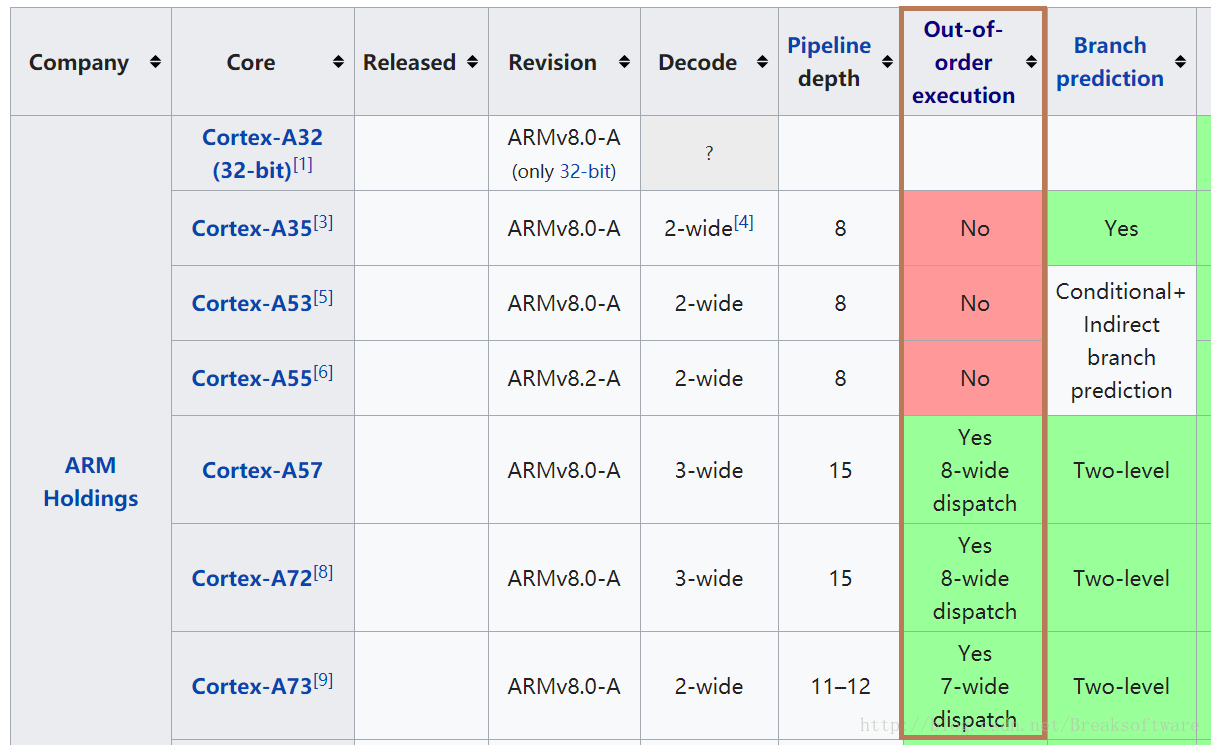The width and height of the screenshot is (1211, 745).
Task: Select 'ARMv8.0-A' revision for Cortex-A57
Action: tap(564, 470)
